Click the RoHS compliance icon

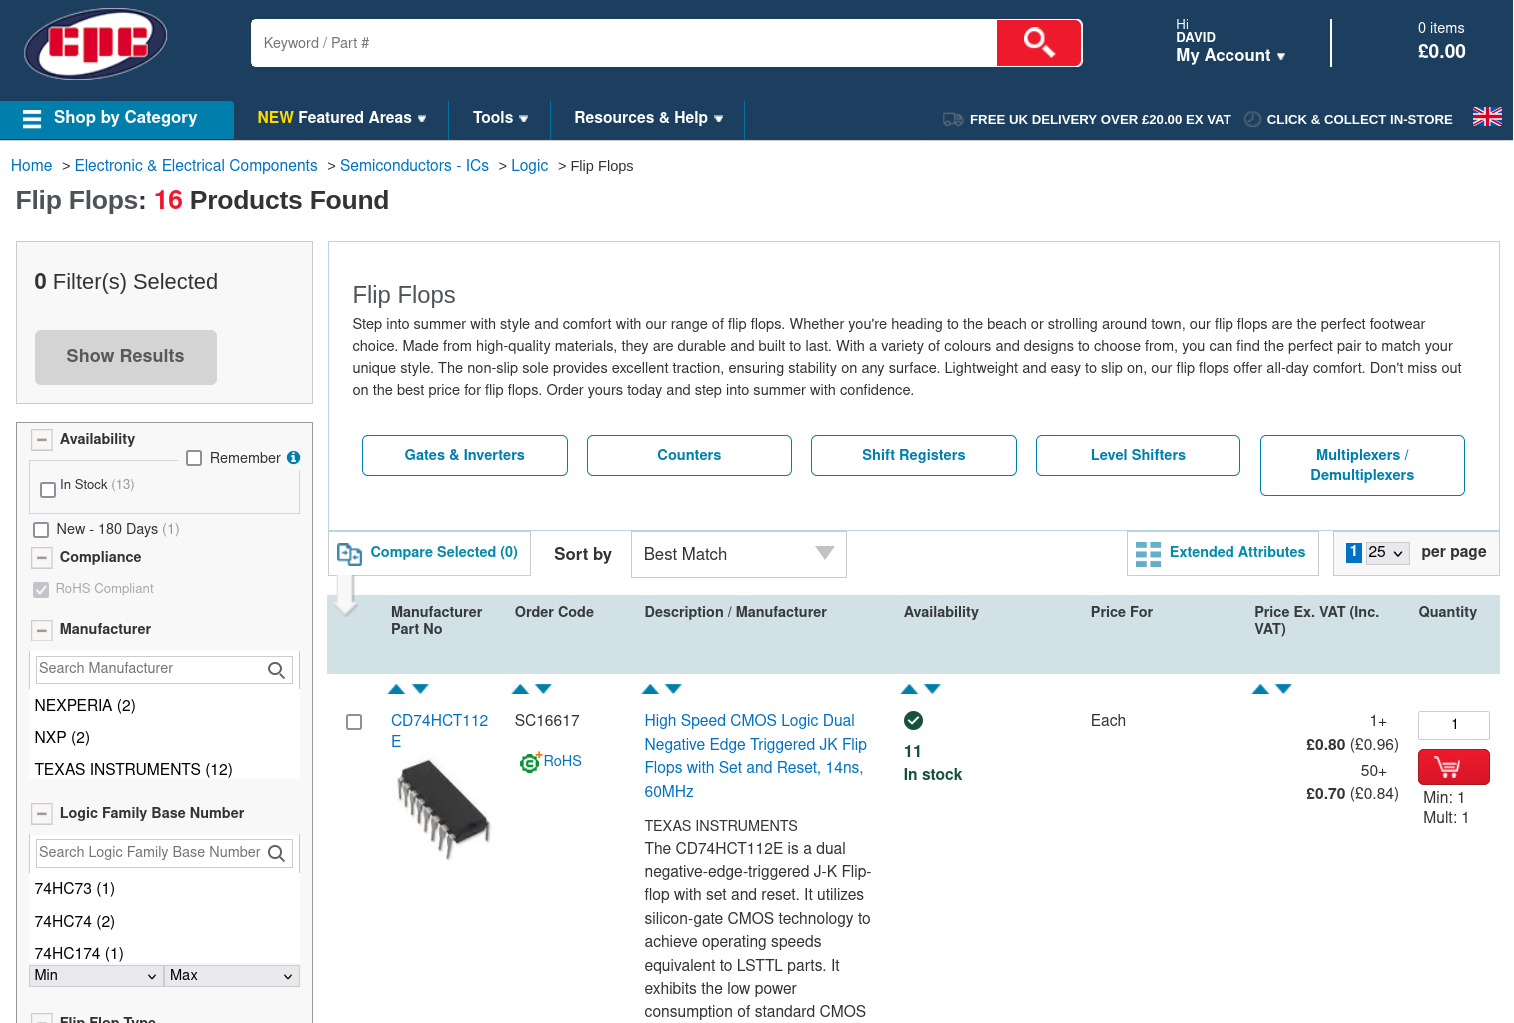tap(529, 762)
